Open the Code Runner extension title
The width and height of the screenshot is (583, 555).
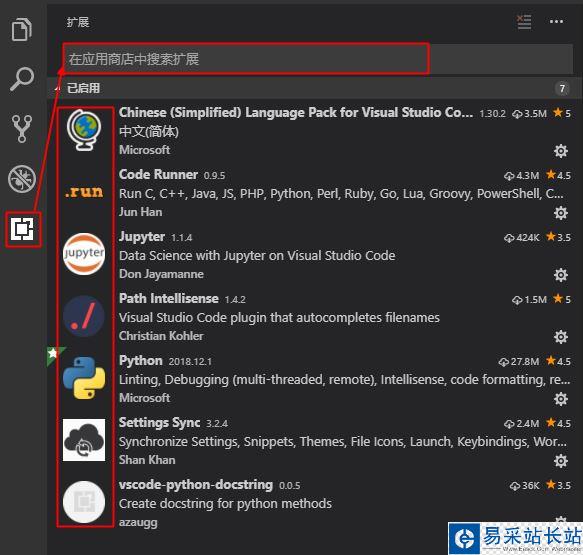click(x=158, y=174)
